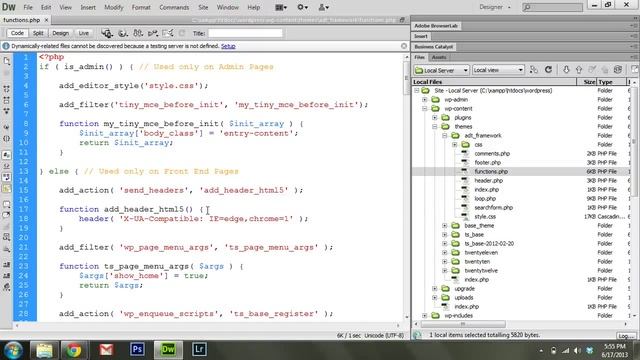Image resolution: width=640 pixels, height=360 pixels.
Task: Switch to Design view
Action: pos(60,33)
